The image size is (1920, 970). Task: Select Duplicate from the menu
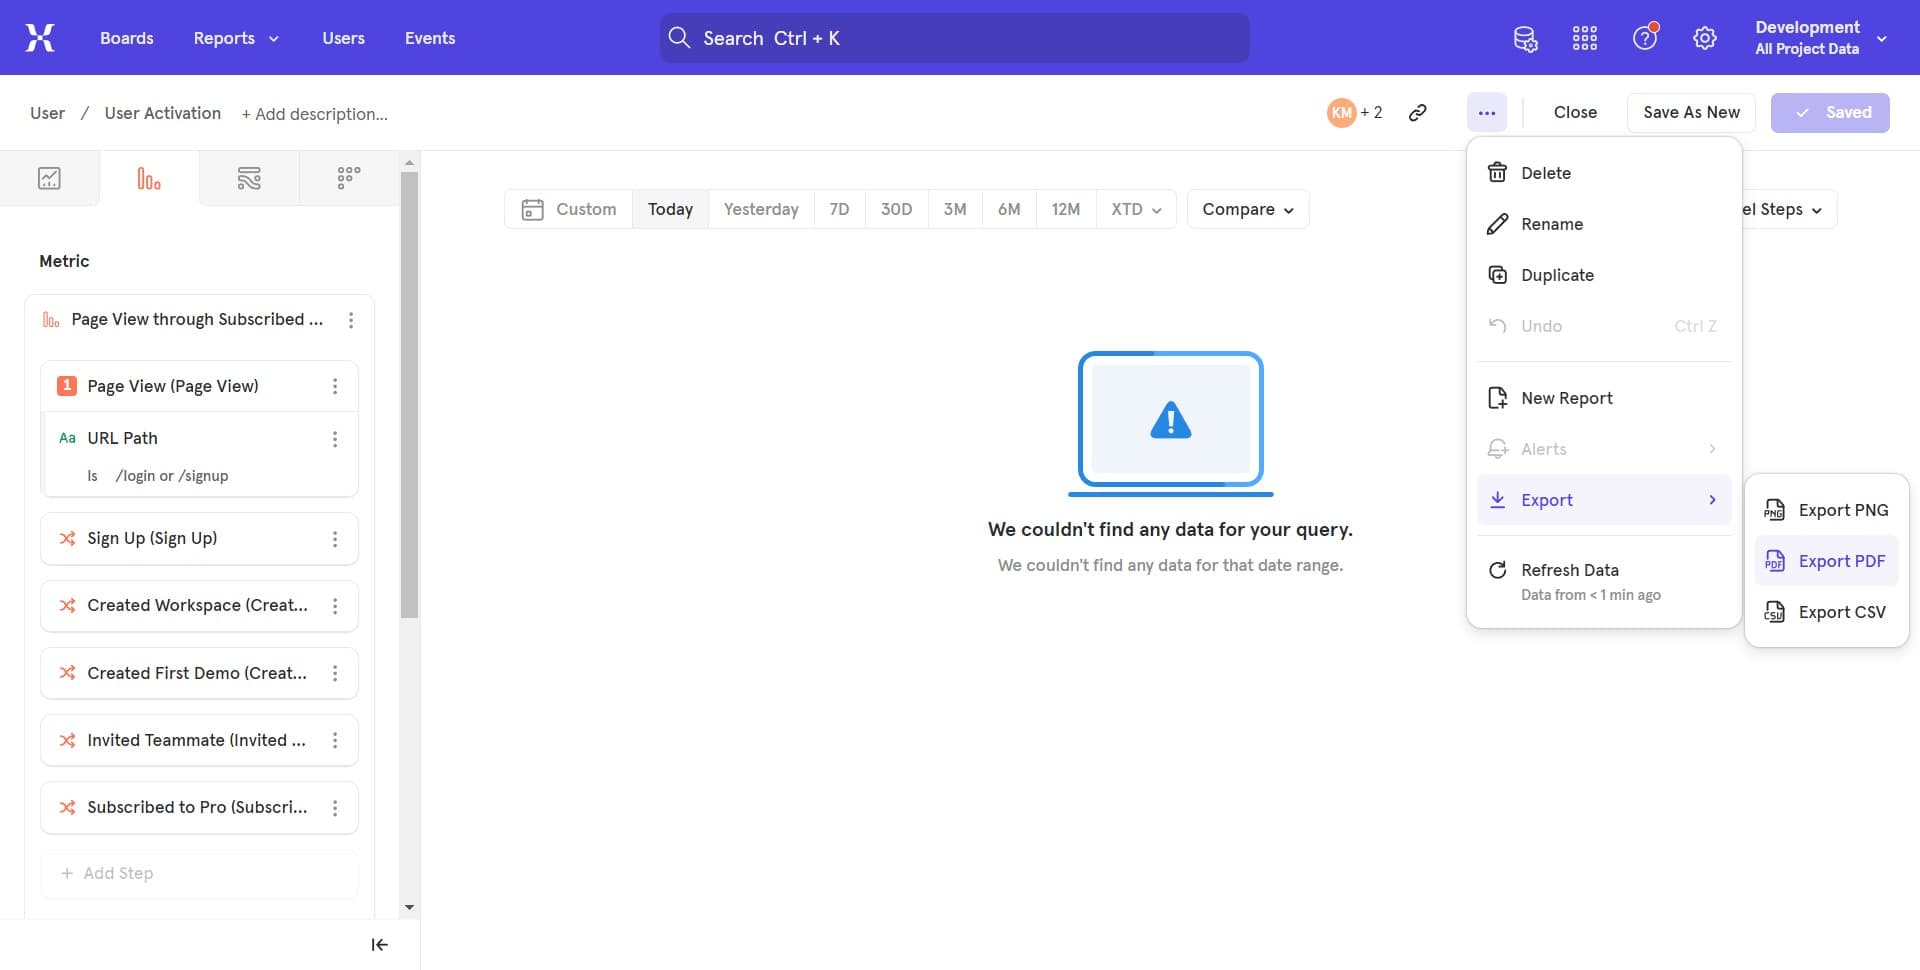click(1557, 275)
